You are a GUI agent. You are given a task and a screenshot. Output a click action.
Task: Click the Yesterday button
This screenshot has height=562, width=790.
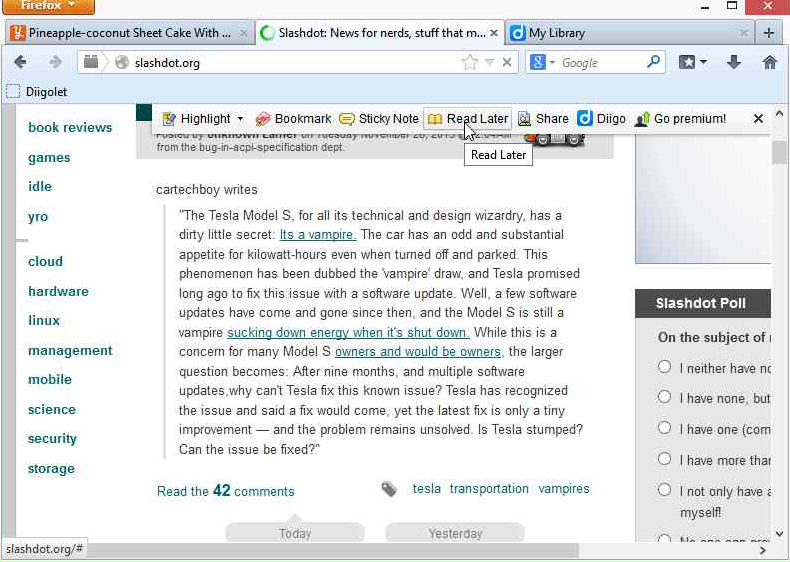[x=455, y=533]
